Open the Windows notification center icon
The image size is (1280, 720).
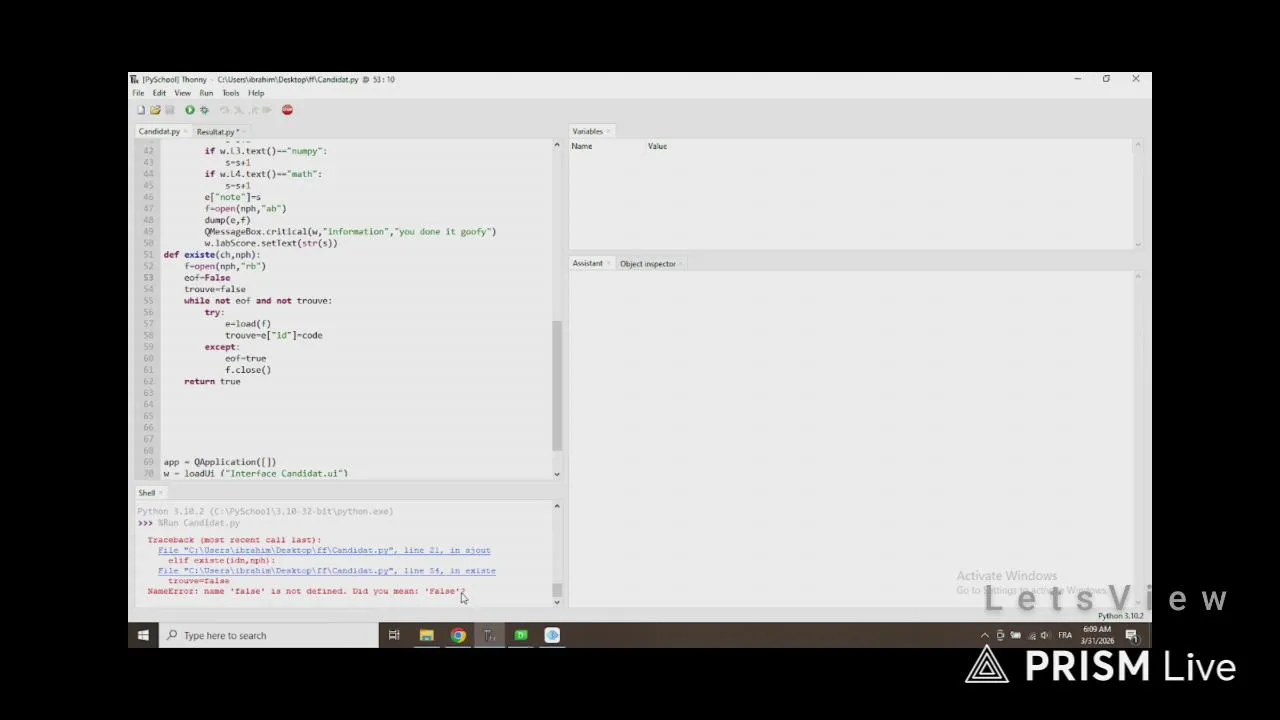tap(1131, 635)
